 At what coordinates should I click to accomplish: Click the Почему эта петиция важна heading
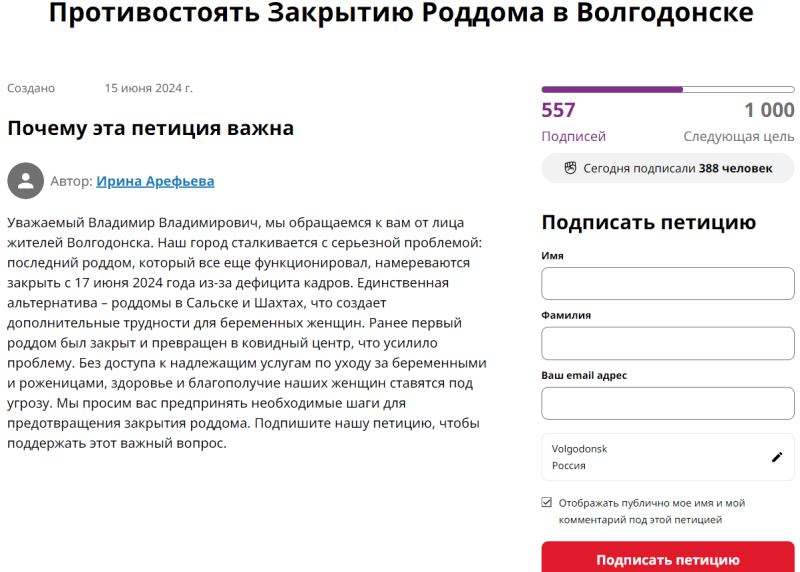pyautogui.click(x=151, y=128)
